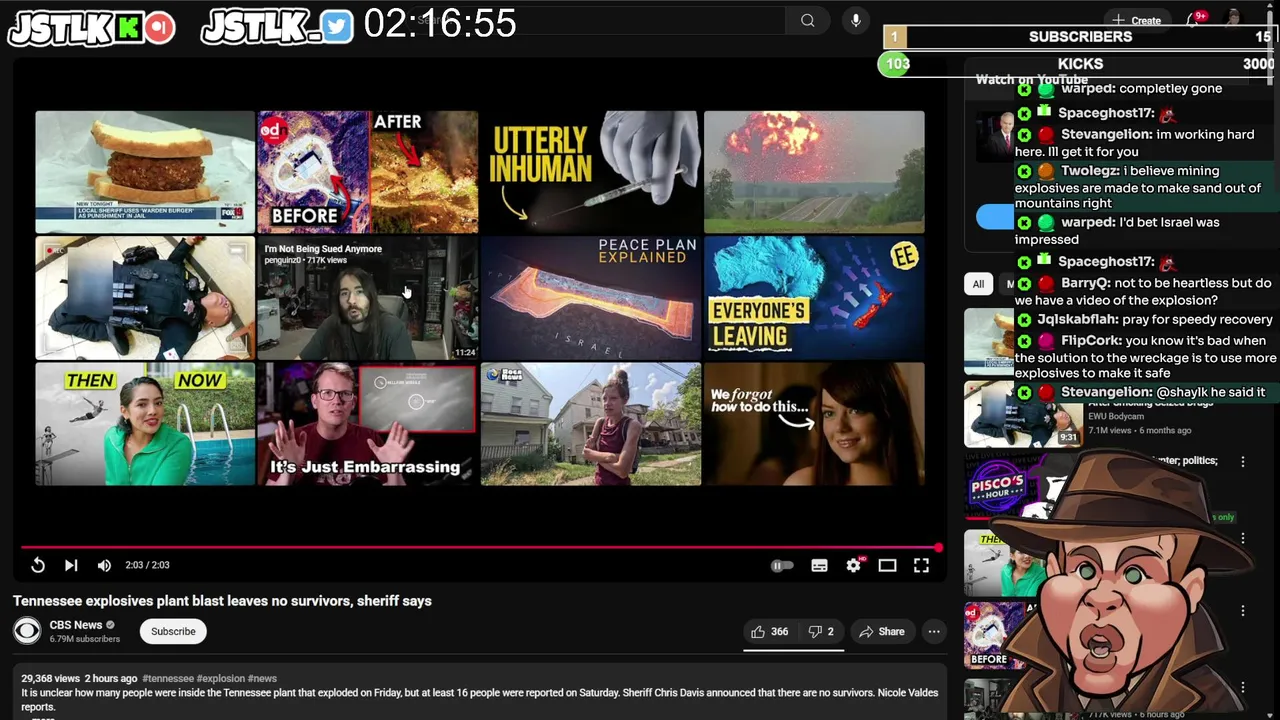The height and width of the screenshot is (720, 1280).
Task: Open It's Just Embarrassing video
Action: [368, 424]
